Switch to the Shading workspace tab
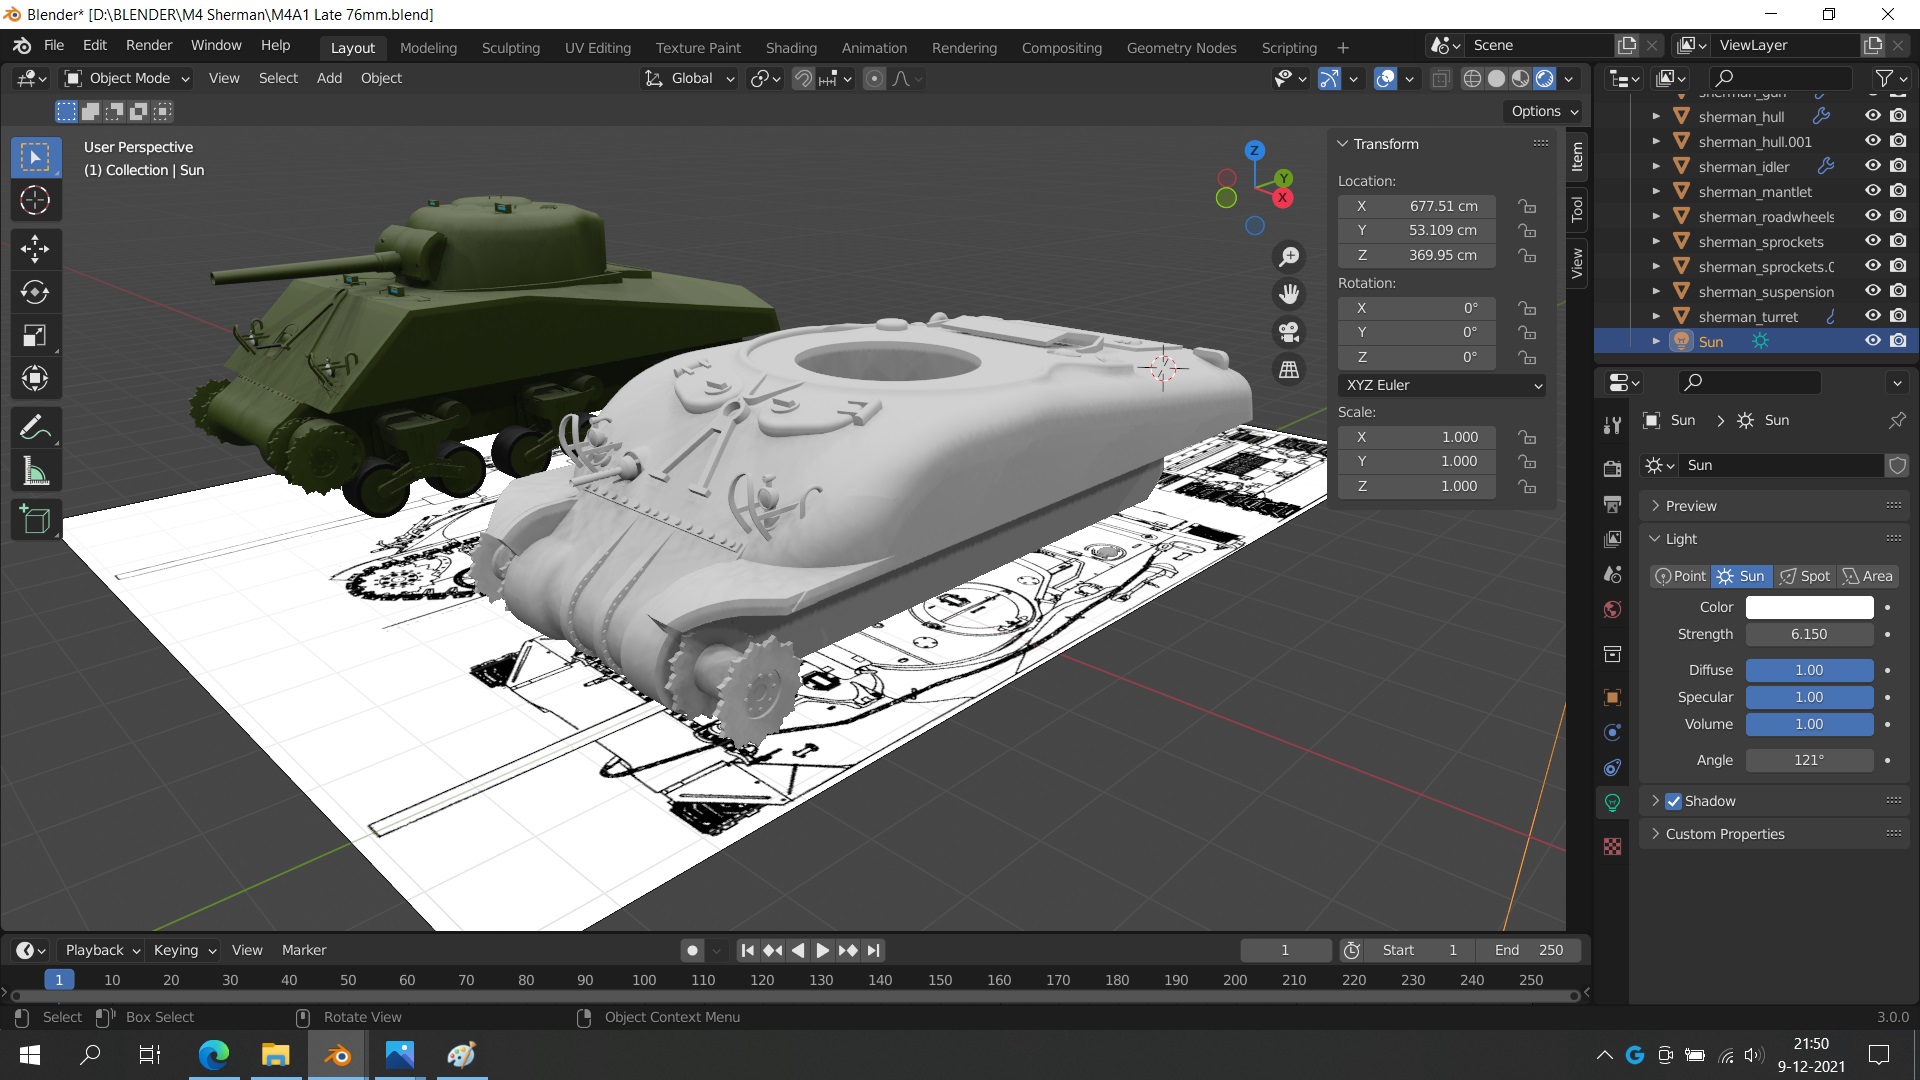Image resolution: width=1920 pixels, height=1080 pixels. tap(790, 47)
